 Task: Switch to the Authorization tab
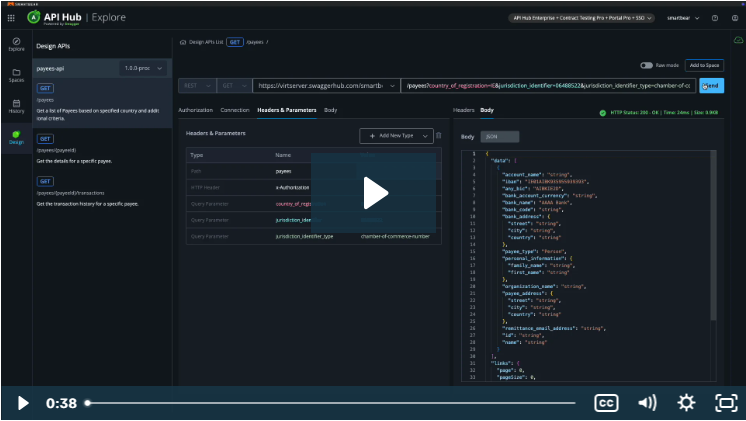click(196, 110)
